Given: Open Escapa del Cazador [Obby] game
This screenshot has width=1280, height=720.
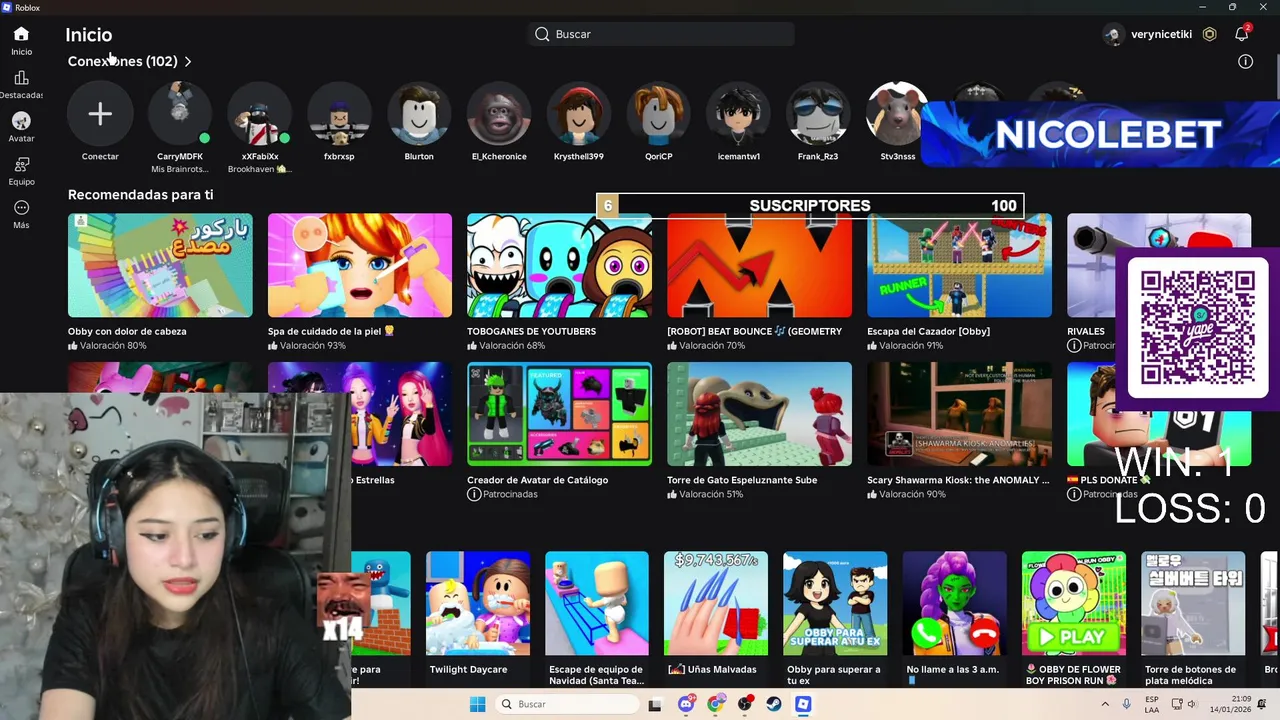Looking at the screenshot, I should point(959,265).
